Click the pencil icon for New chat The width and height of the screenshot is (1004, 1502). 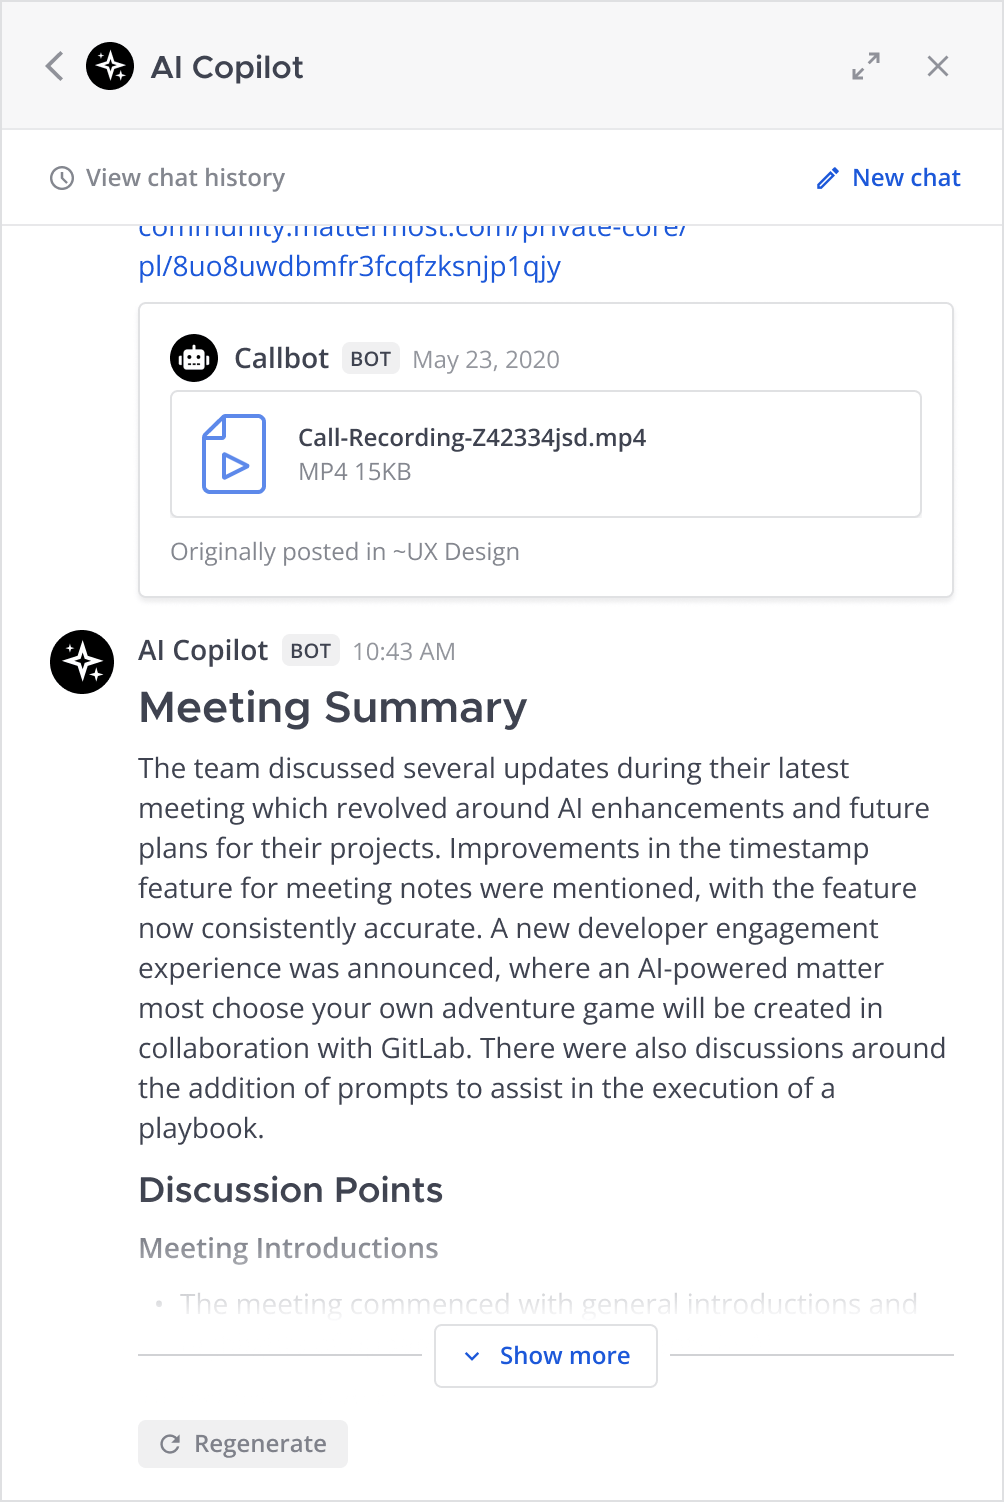tap(828, 179)
